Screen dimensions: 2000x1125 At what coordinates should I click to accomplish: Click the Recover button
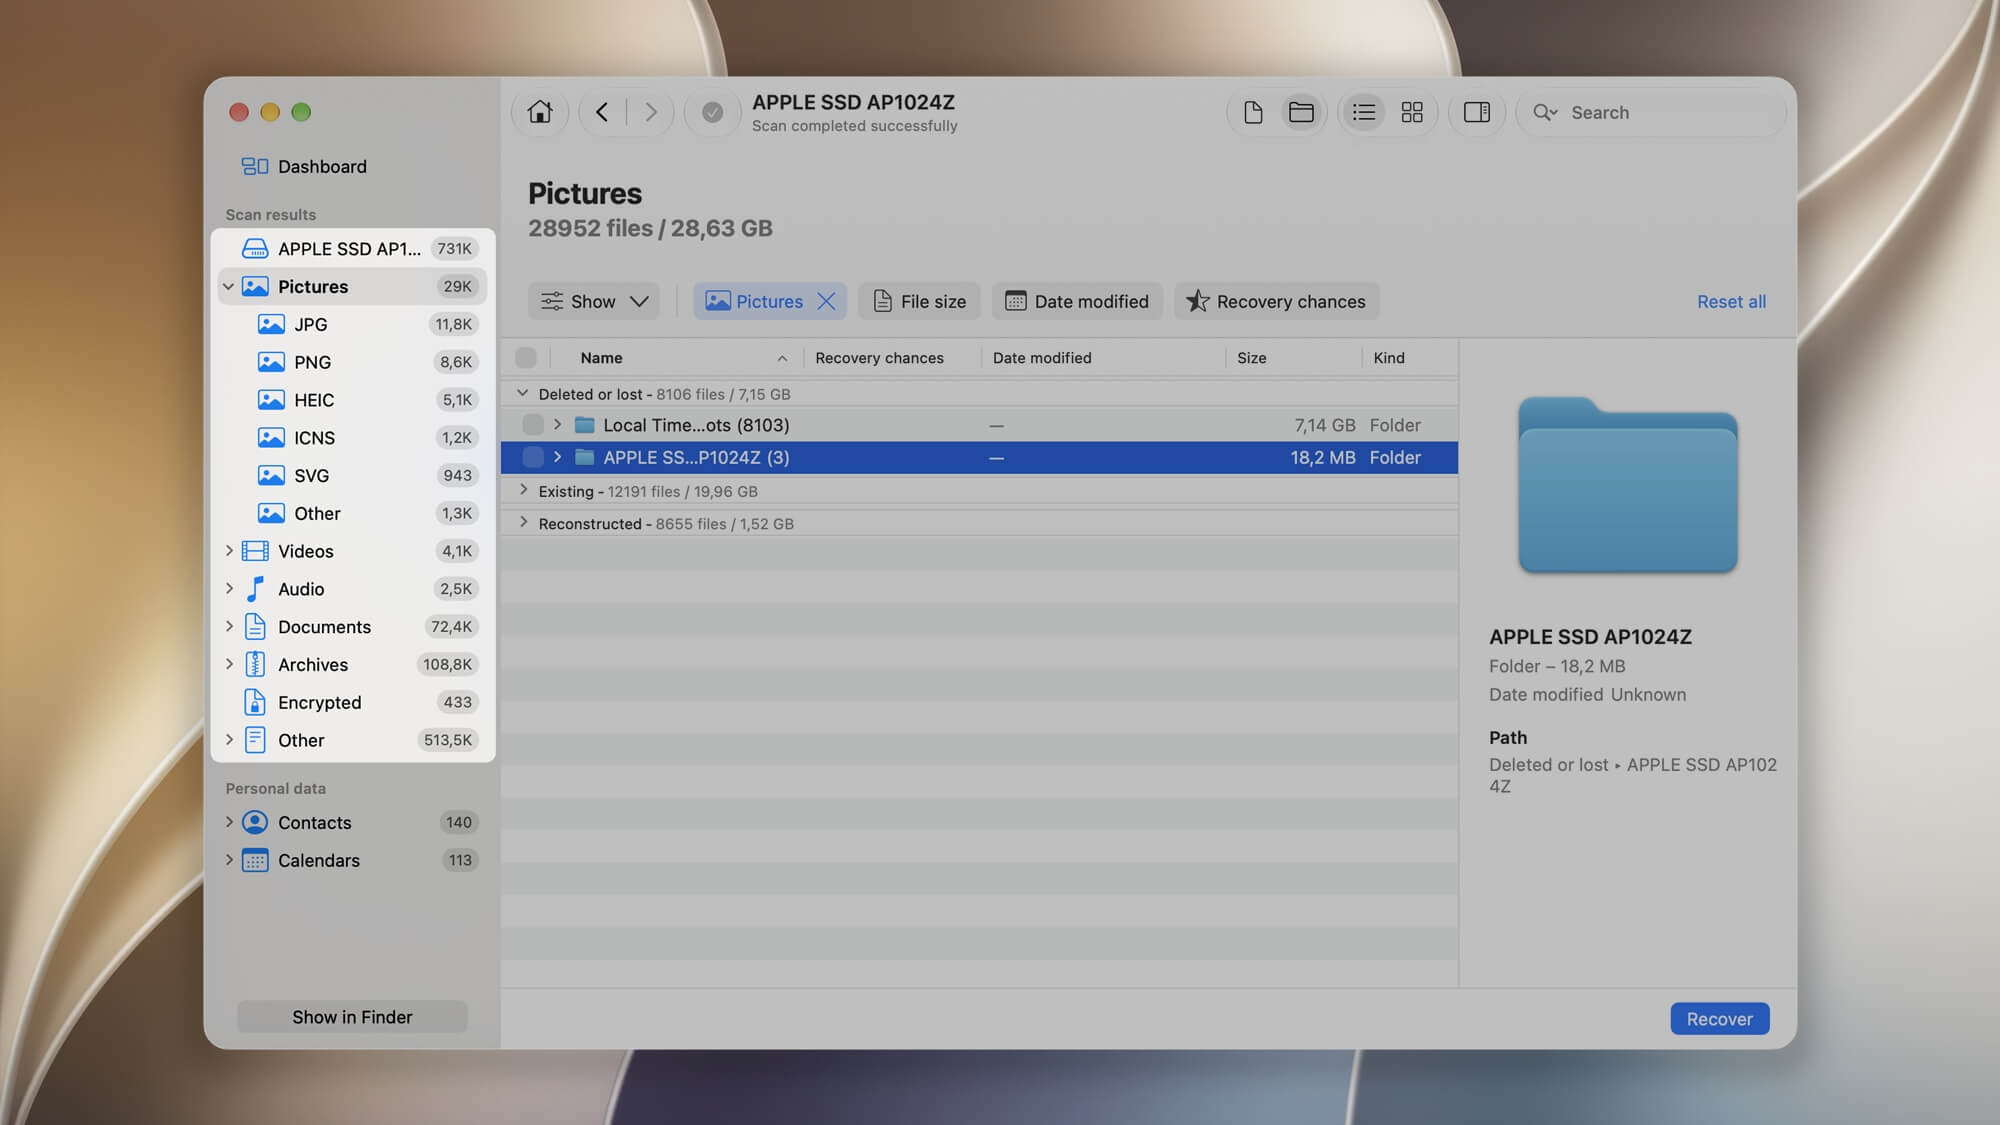coord(1719,1019)
